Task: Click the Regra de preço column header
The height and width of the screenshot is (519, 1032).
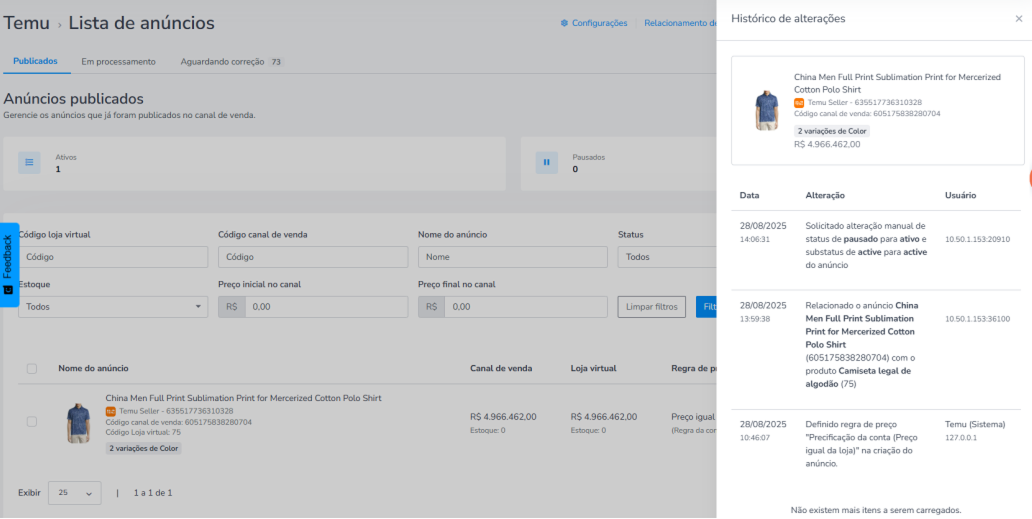Action: (694, 368)
